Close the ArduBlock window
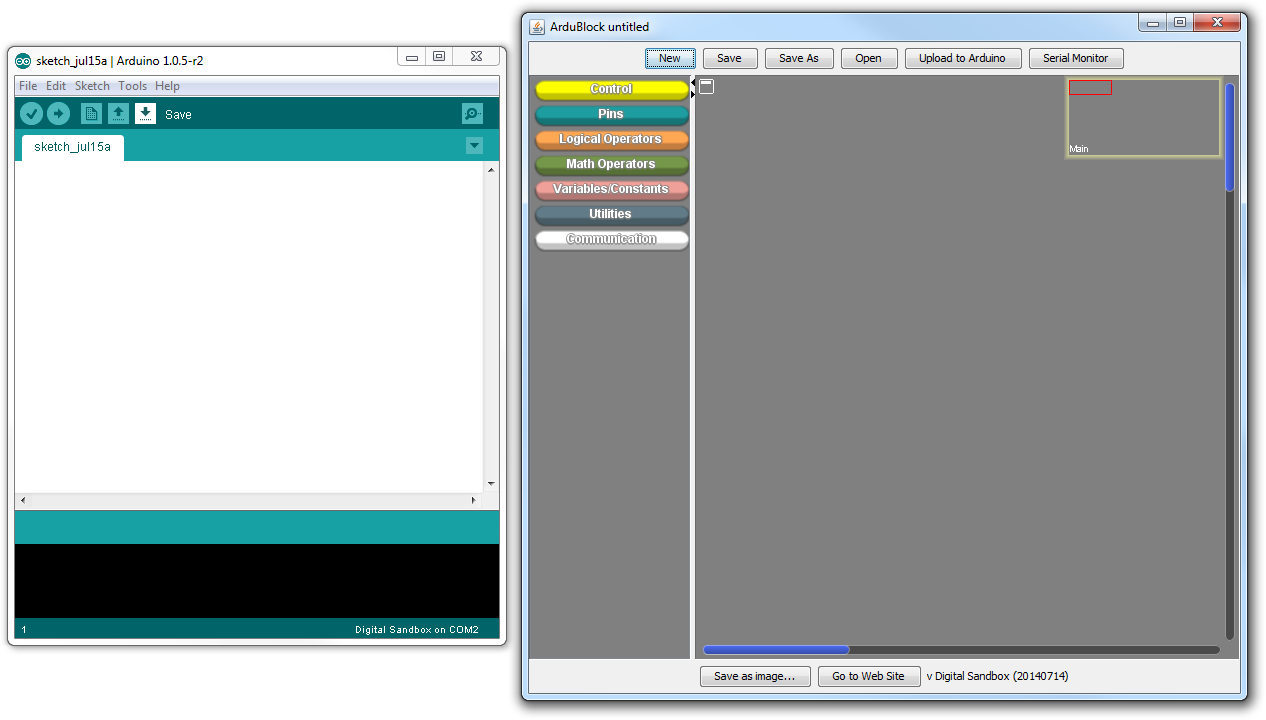This screenshot has height=720, width=1266. (1217, 23)
